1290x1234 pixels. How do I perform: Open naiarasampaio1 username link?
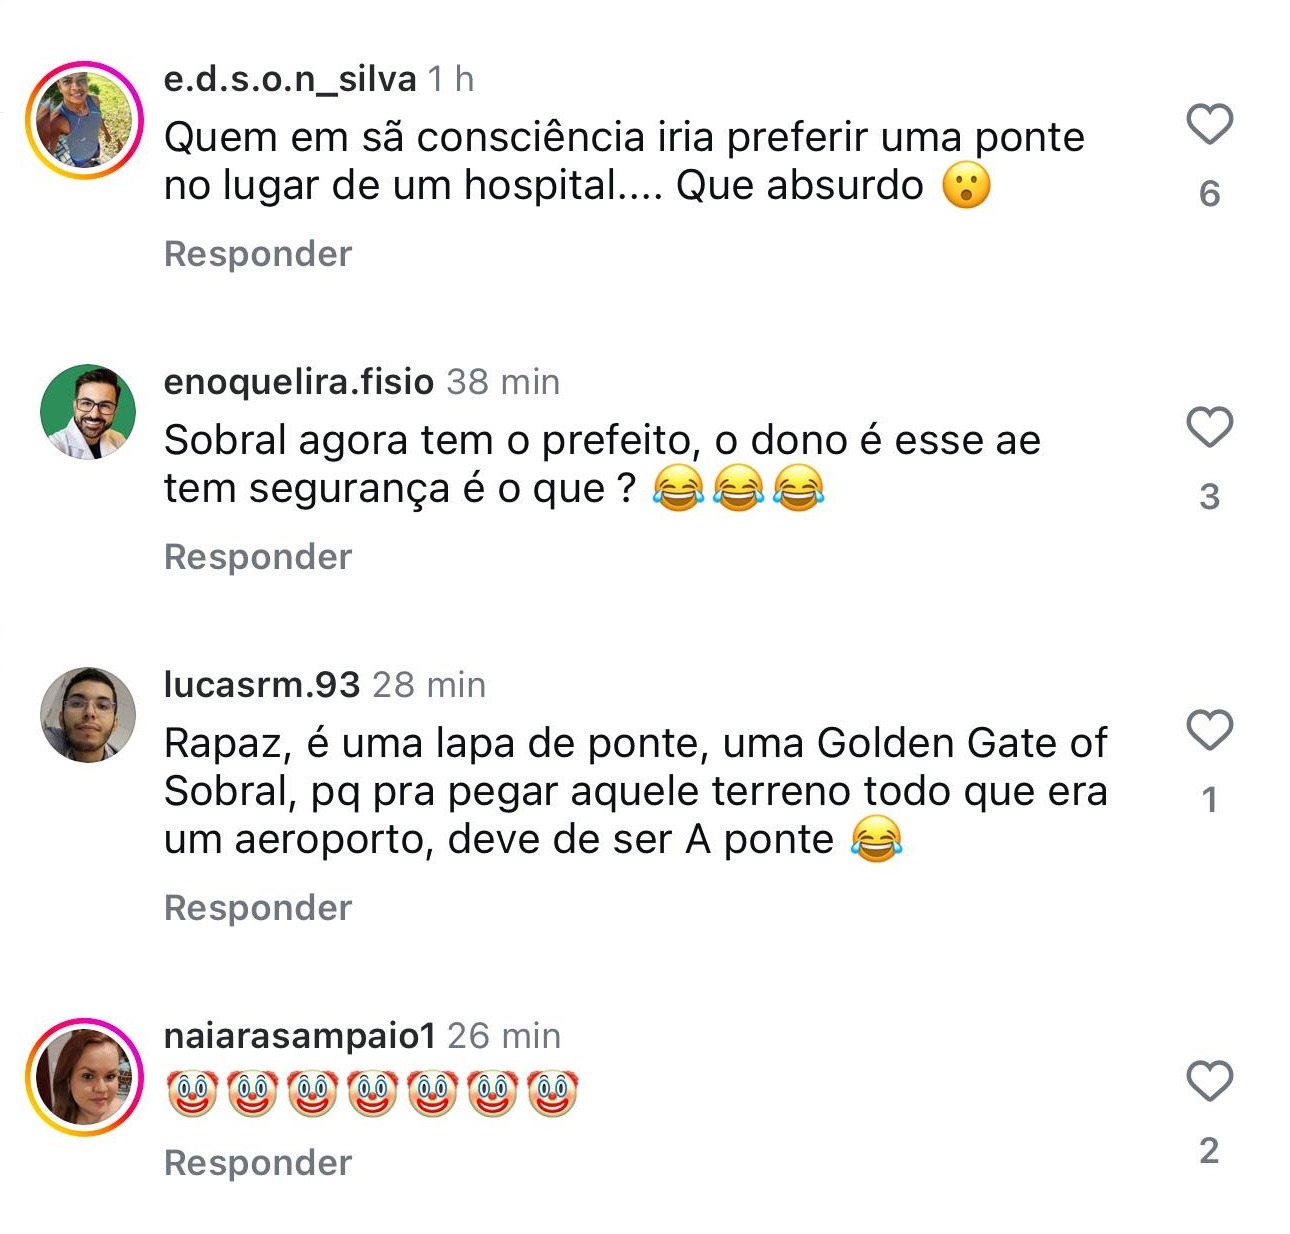tap(300, 1036)
